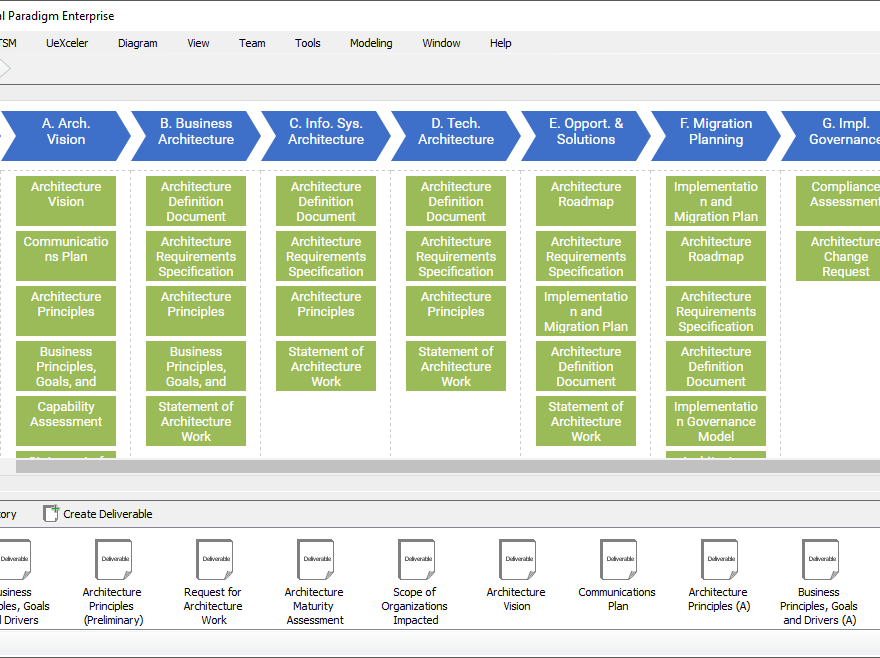Open the Request for Architecture Work deliverable icon

[x=214, y=560]
